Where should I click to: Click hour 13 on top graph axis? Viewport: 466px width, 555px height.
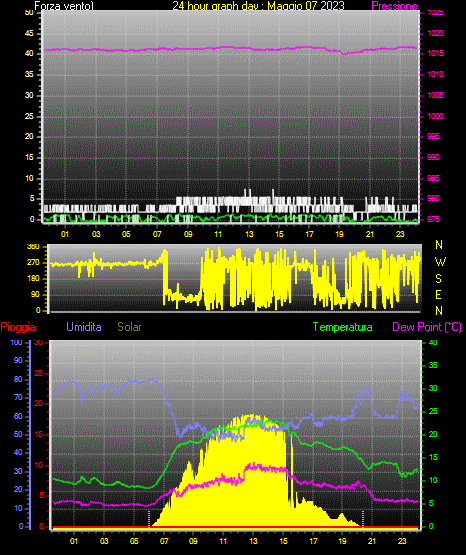[249, 234]
